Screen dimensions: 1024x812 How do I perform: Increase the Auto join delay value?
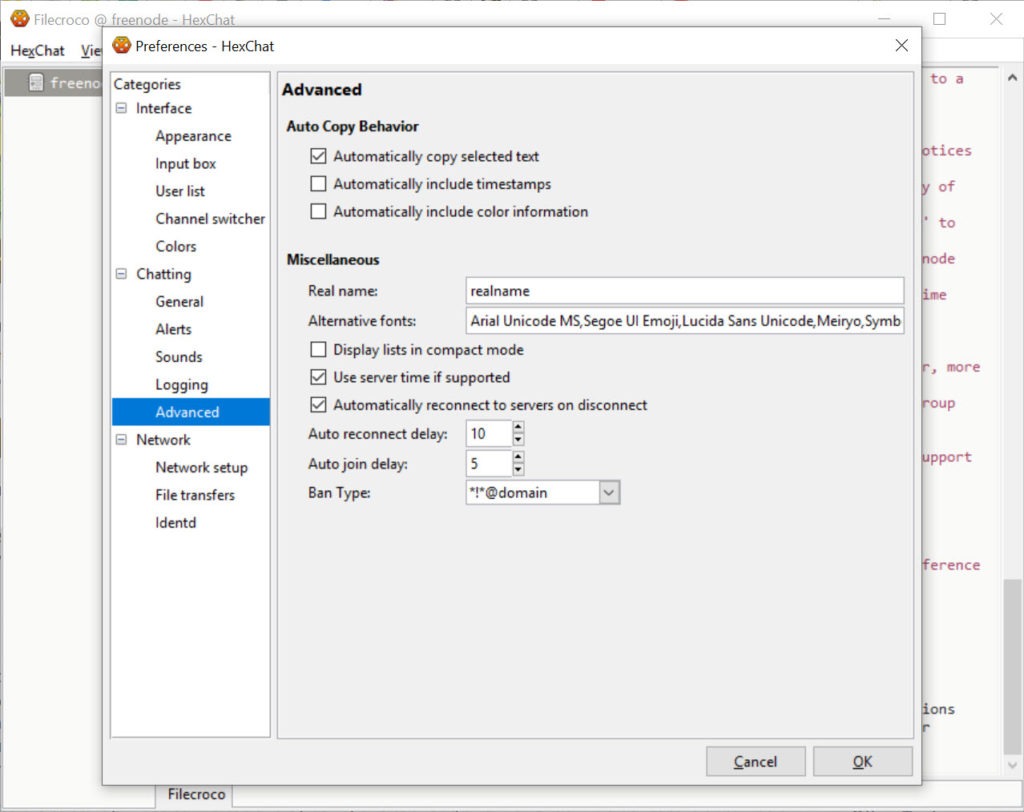coord(518,457)
